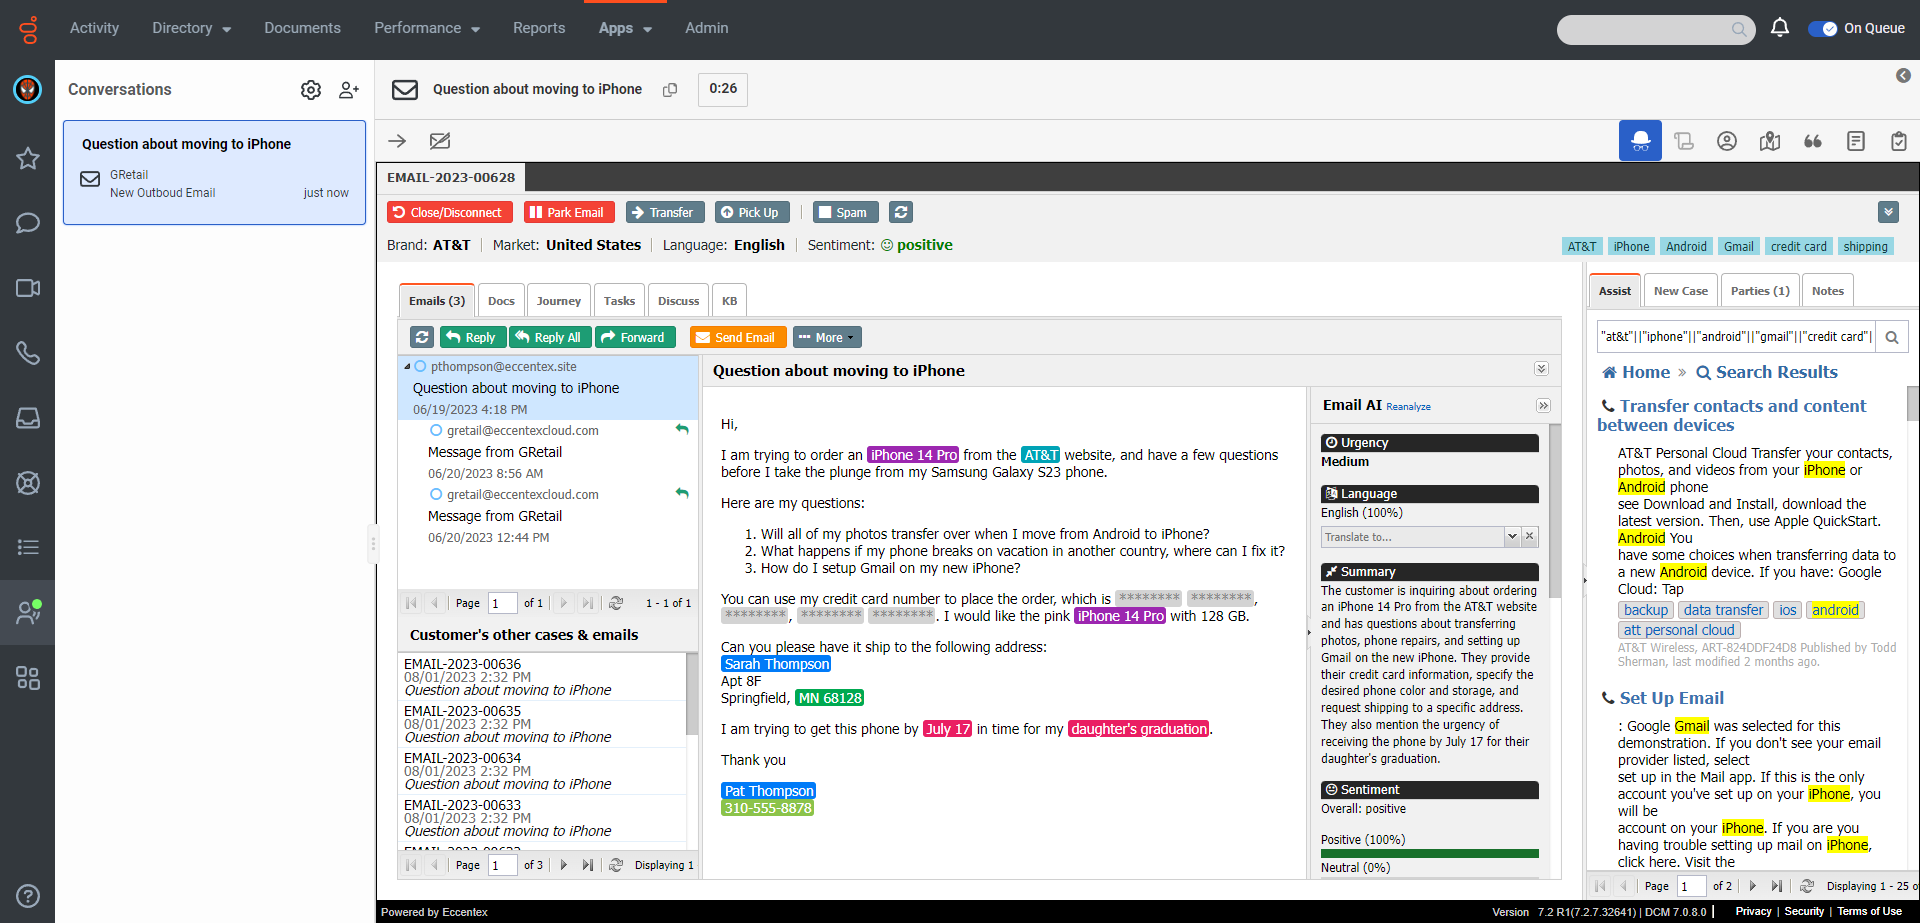Image resolution: width=1920 pixels, height=923 pixels.
Task: Open the New Case tab
Action: pyautogui.click(x=1680, y=291)
